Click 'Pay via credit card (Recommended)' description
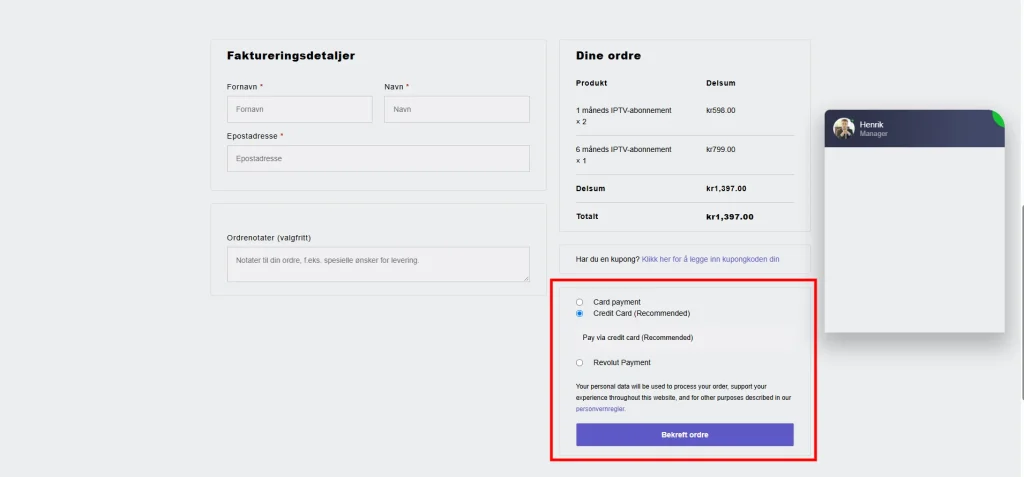 tap(637, 338)
